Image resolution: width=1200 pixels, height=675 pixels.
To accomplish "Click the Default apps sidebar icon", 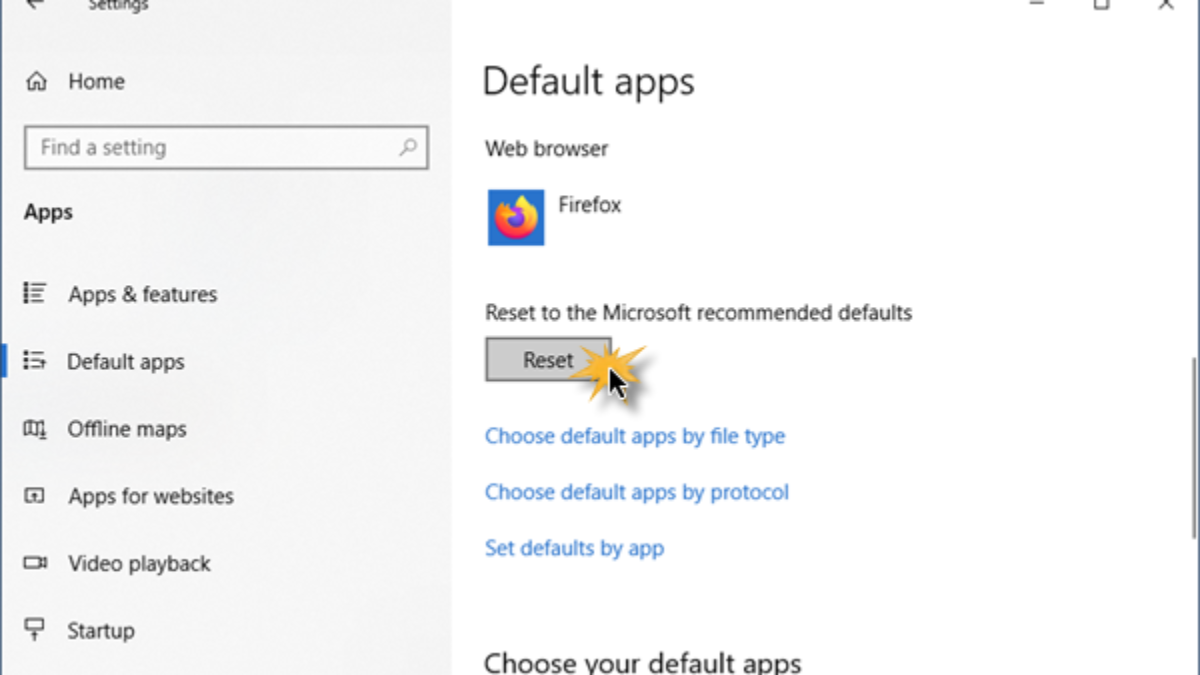I will [x=35, y=361].
